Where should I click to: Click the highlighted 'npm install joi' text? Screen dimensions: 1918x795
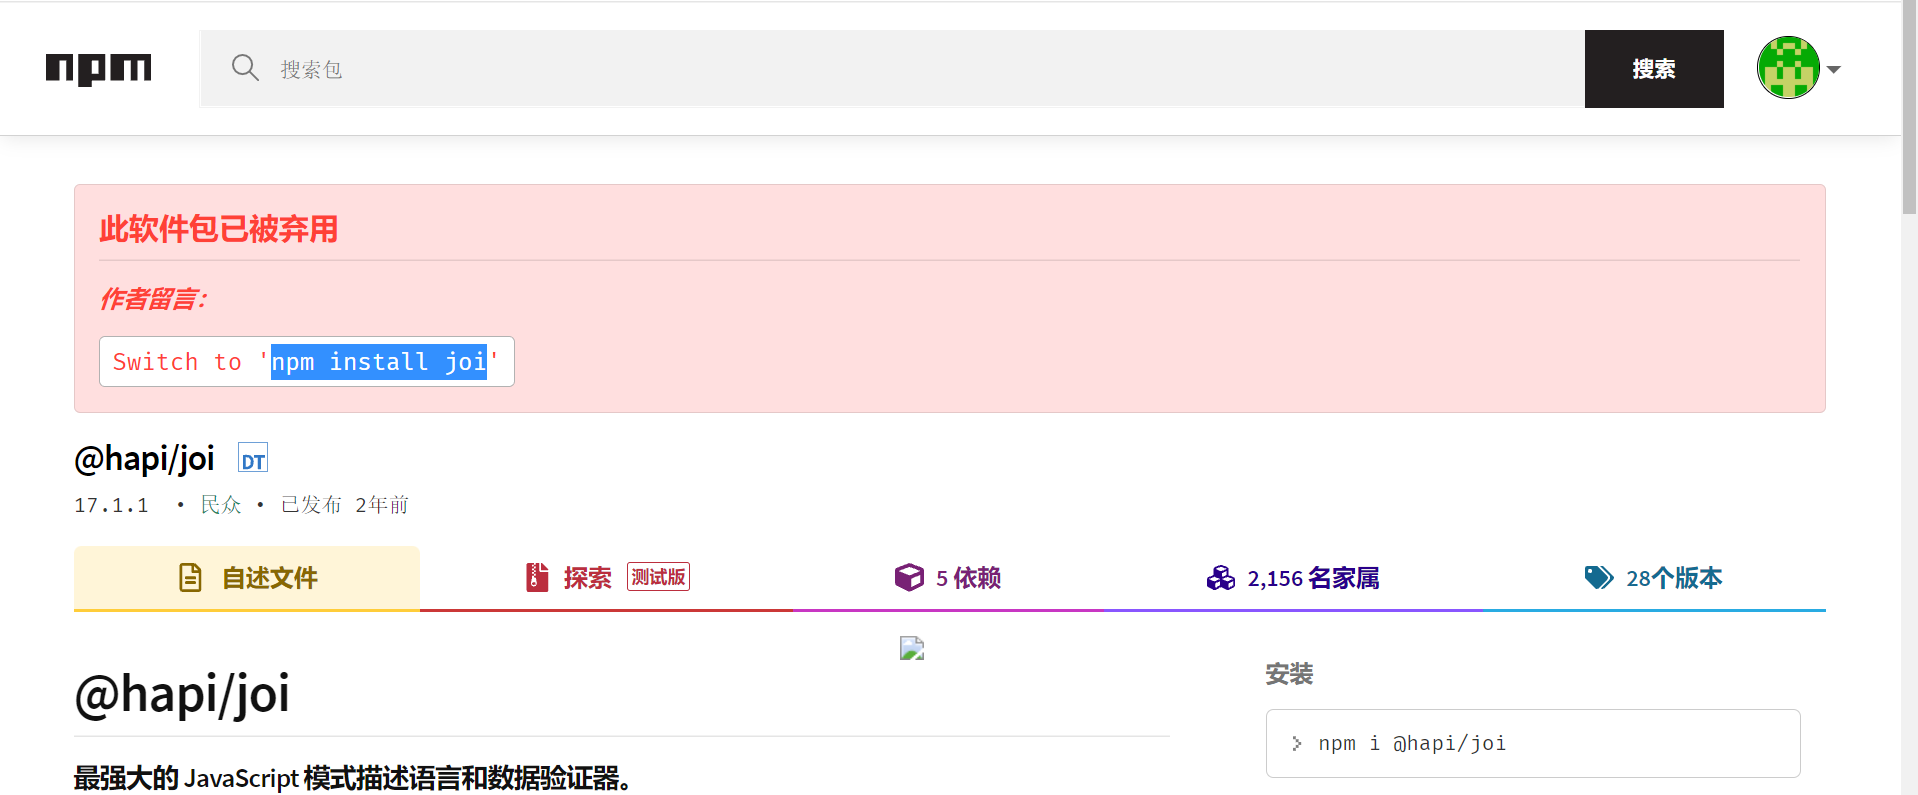click(379, 361)
